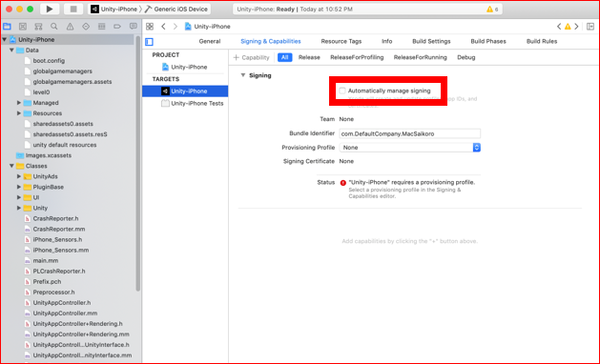Screen dimensions: 600x364
Task: Toggle the project targets sidebar icon
Action: [149, 42]
